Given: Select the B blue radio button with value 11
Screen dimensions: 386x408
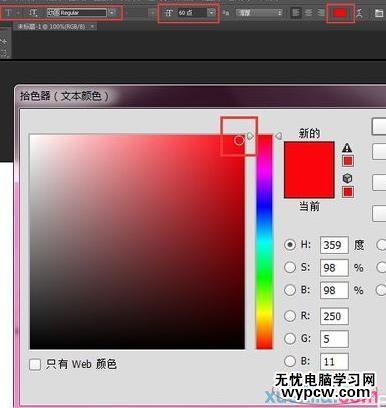Looking at the screenshot, I should [290, 361].
